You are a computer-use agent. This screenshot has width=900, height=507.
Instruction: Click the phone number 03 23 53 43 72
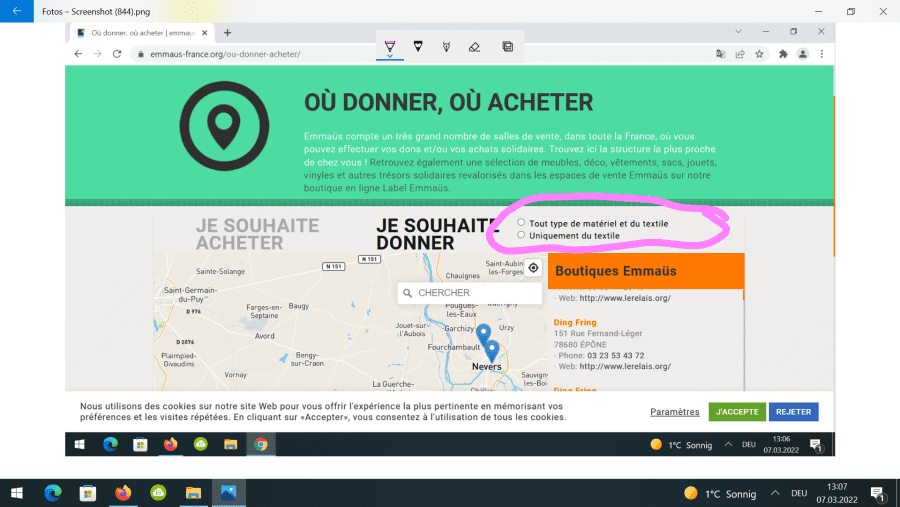[x=615, y=355]
